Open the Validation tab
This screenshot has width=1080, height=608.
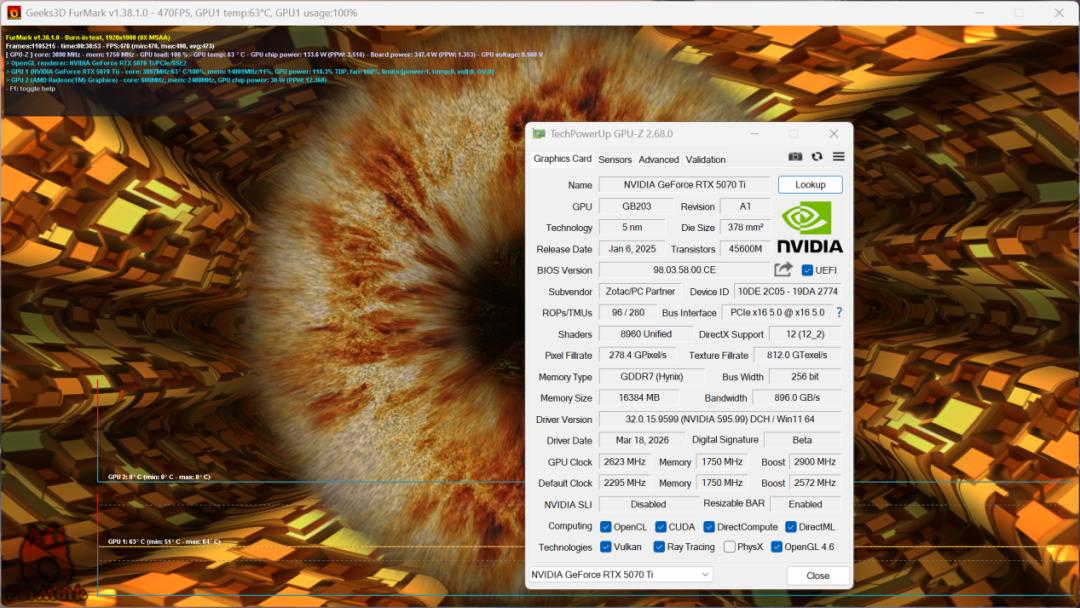click(705, 159)
